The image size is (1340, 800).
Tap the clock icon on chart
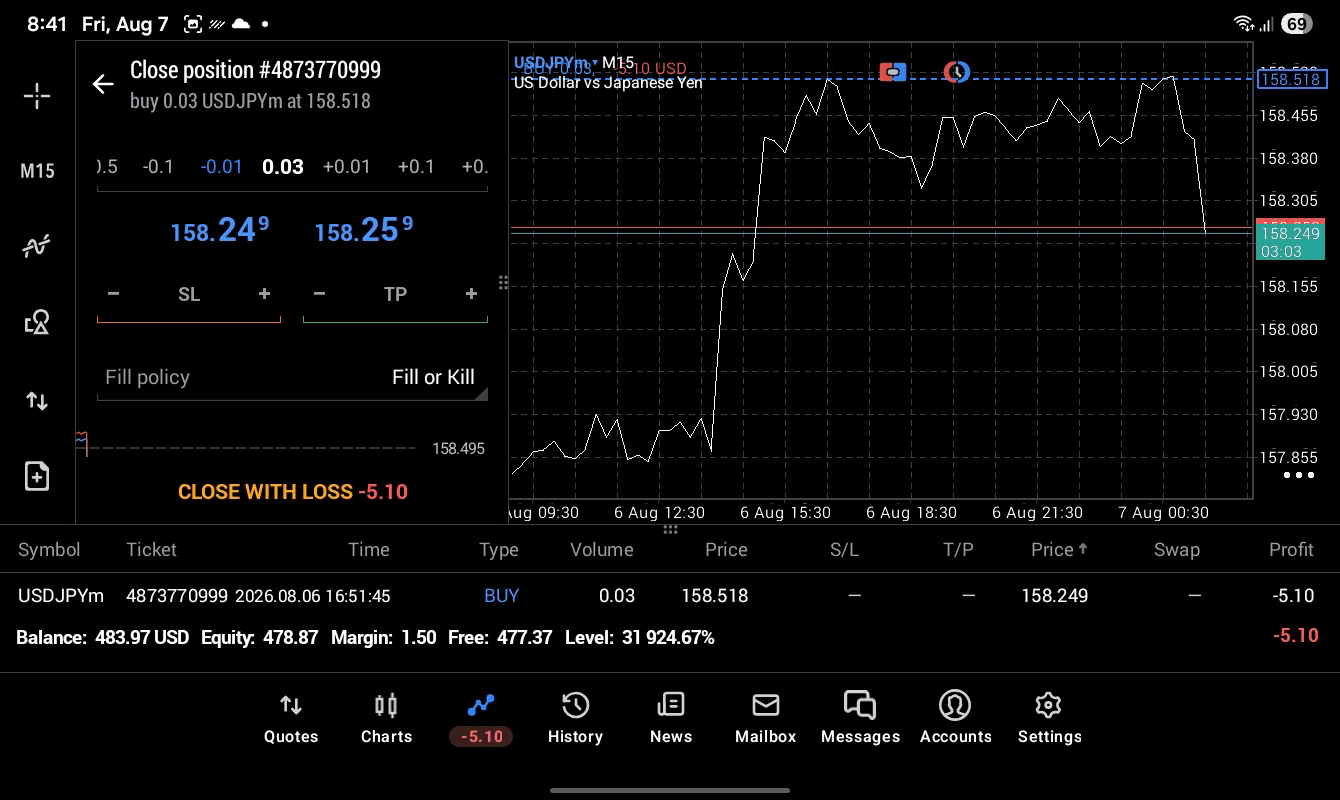pos(957,72)
